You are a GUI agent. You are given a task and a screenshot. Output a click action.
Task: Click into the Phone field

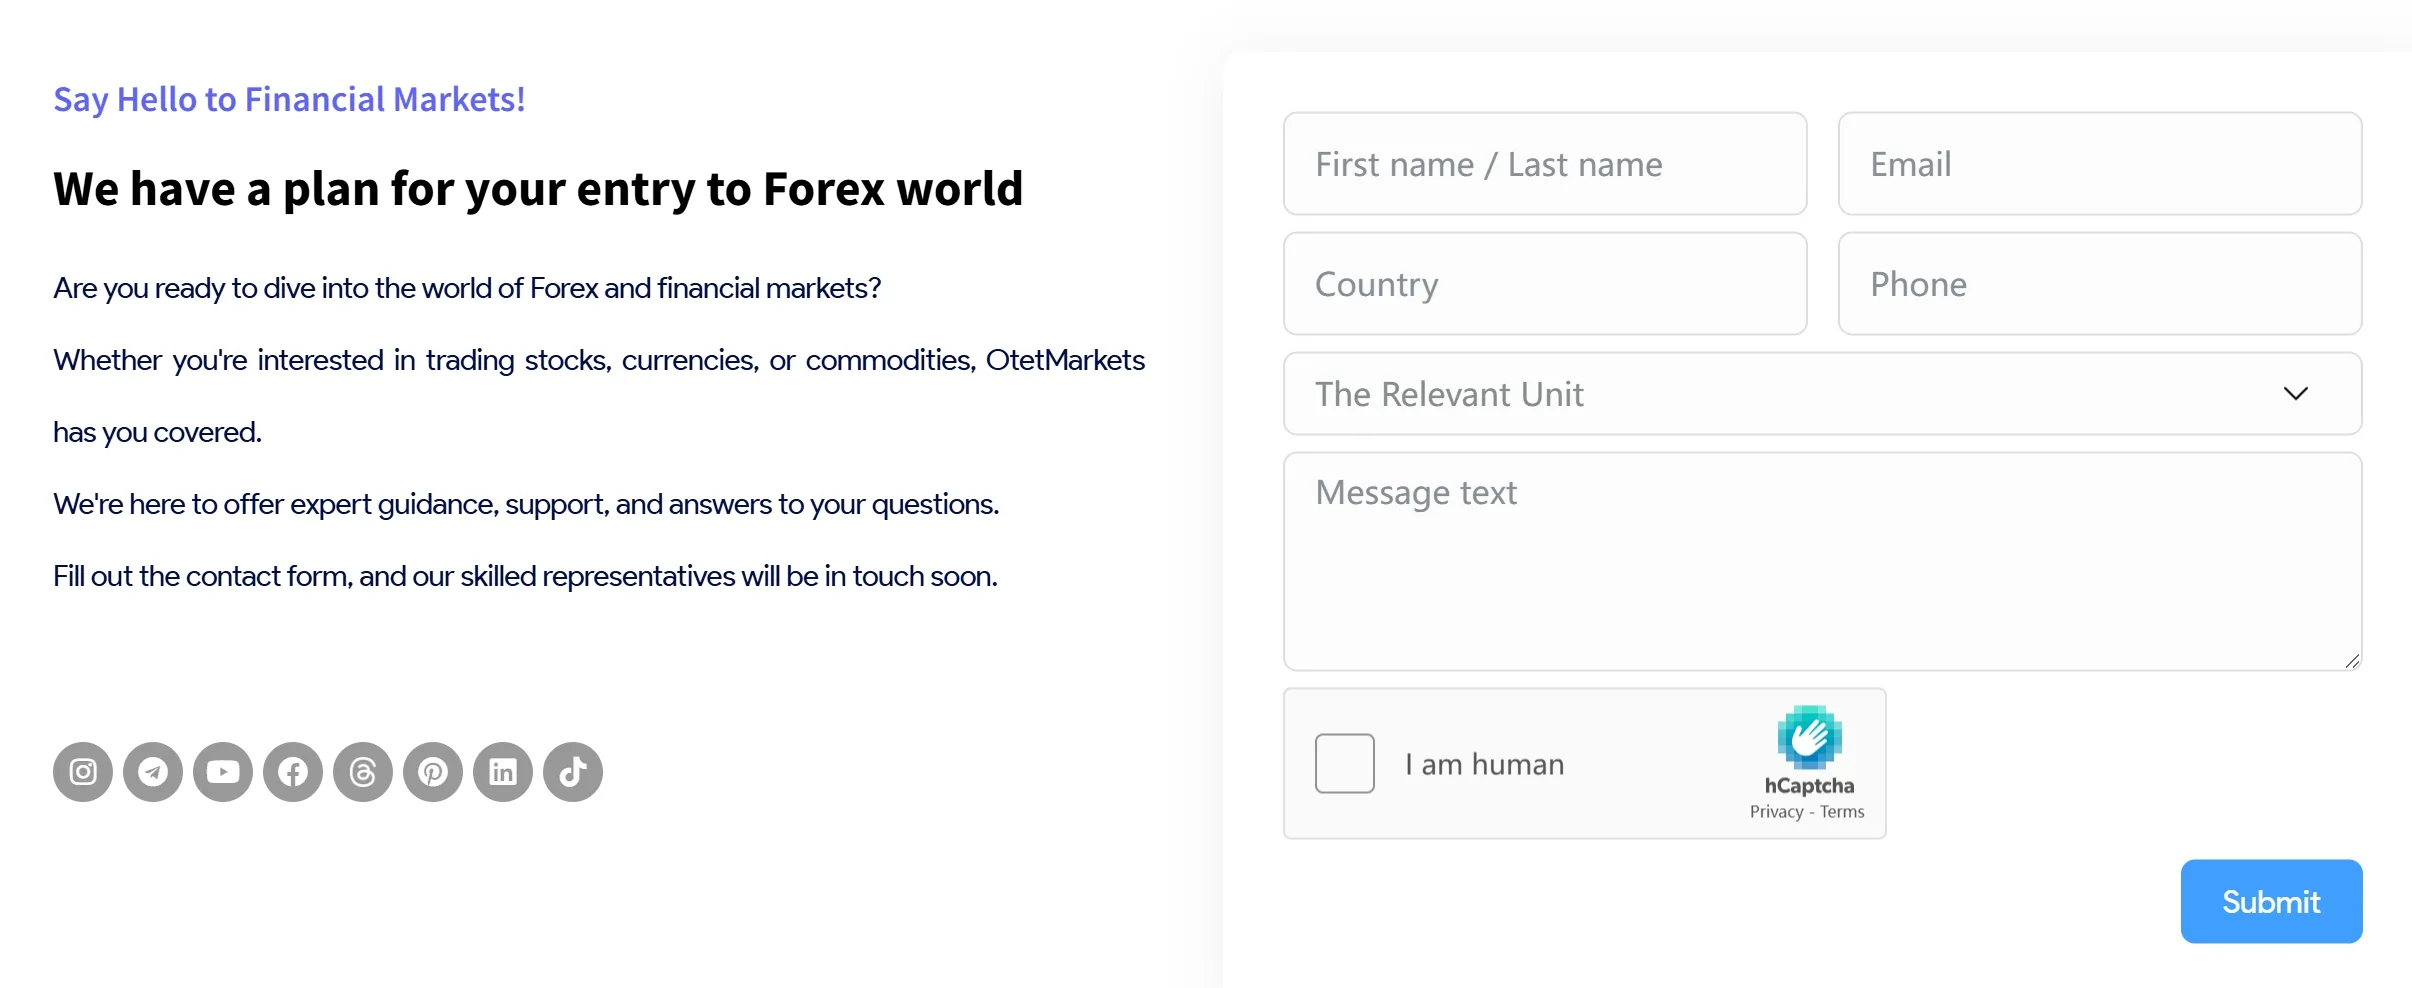coord(2100,284)
